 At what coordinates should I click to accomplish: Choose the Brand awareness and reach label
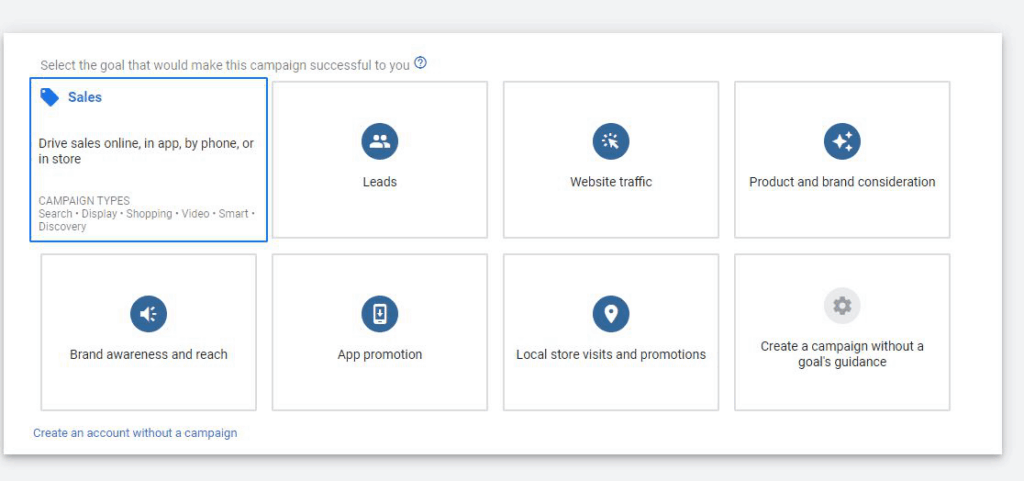(148, 354)
